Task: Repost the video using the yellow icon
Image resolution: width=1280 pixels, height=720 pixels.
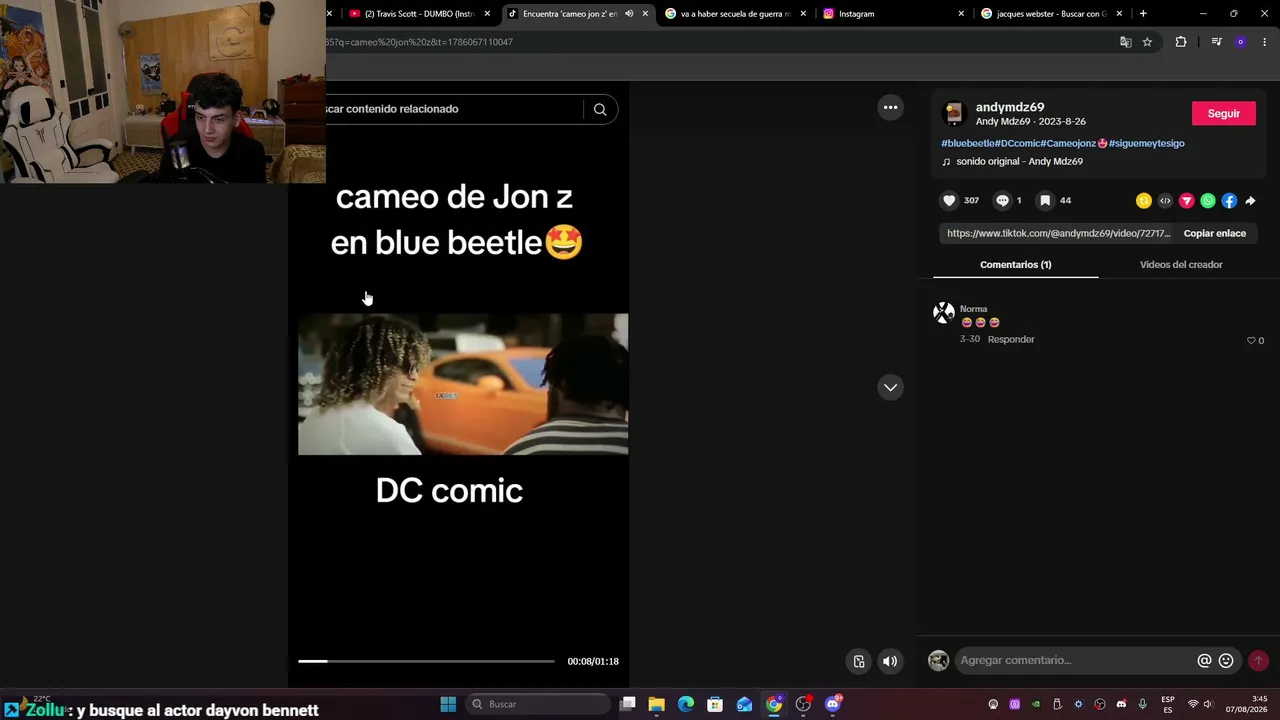Action: coord(1144,201)
